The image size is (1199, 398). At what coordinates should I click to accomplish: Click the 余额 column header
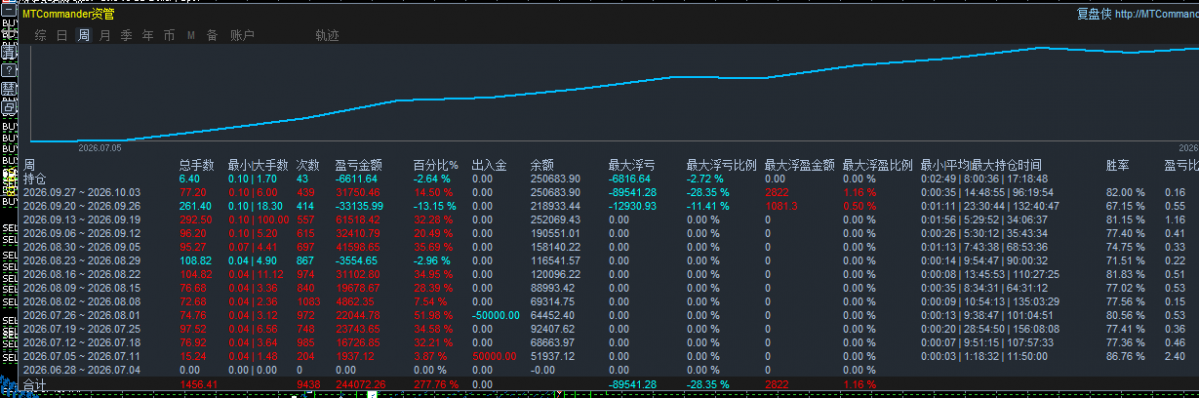click(x=542, y=165)
